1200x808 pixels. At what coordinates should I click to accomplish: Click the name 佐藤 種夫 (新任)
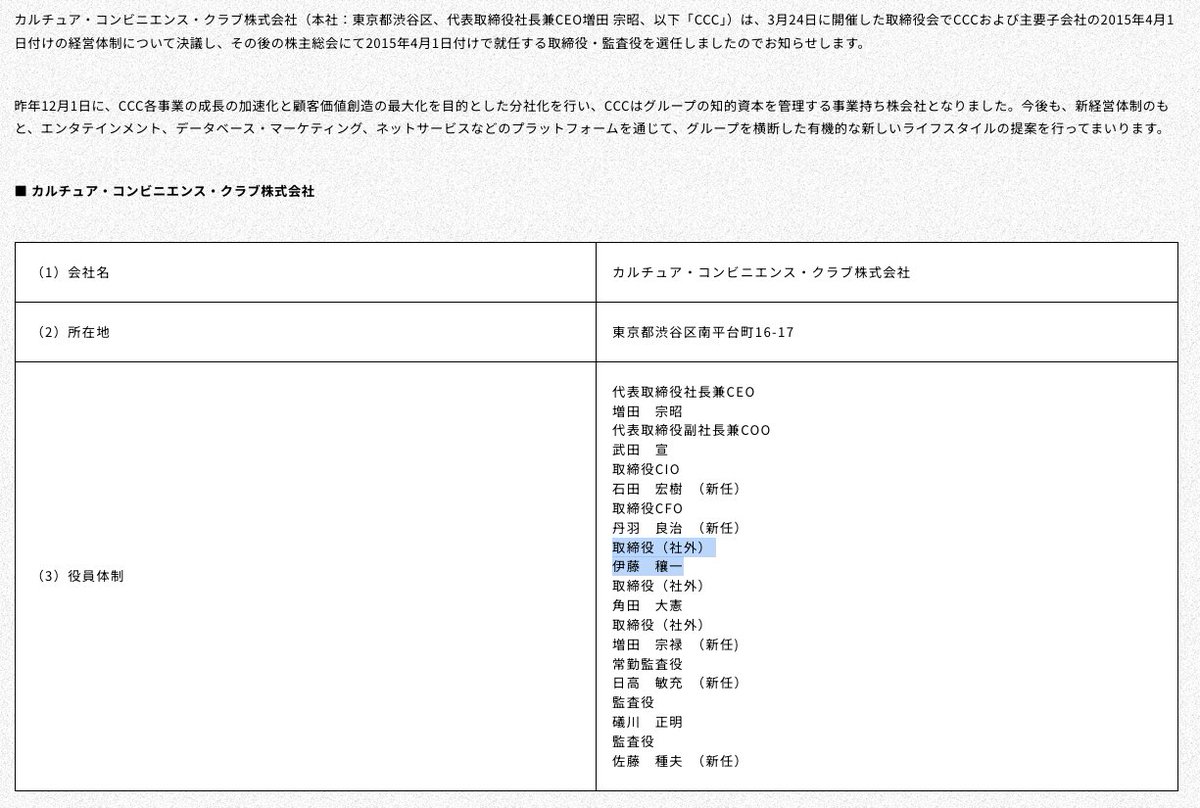(x=676, y=760)
